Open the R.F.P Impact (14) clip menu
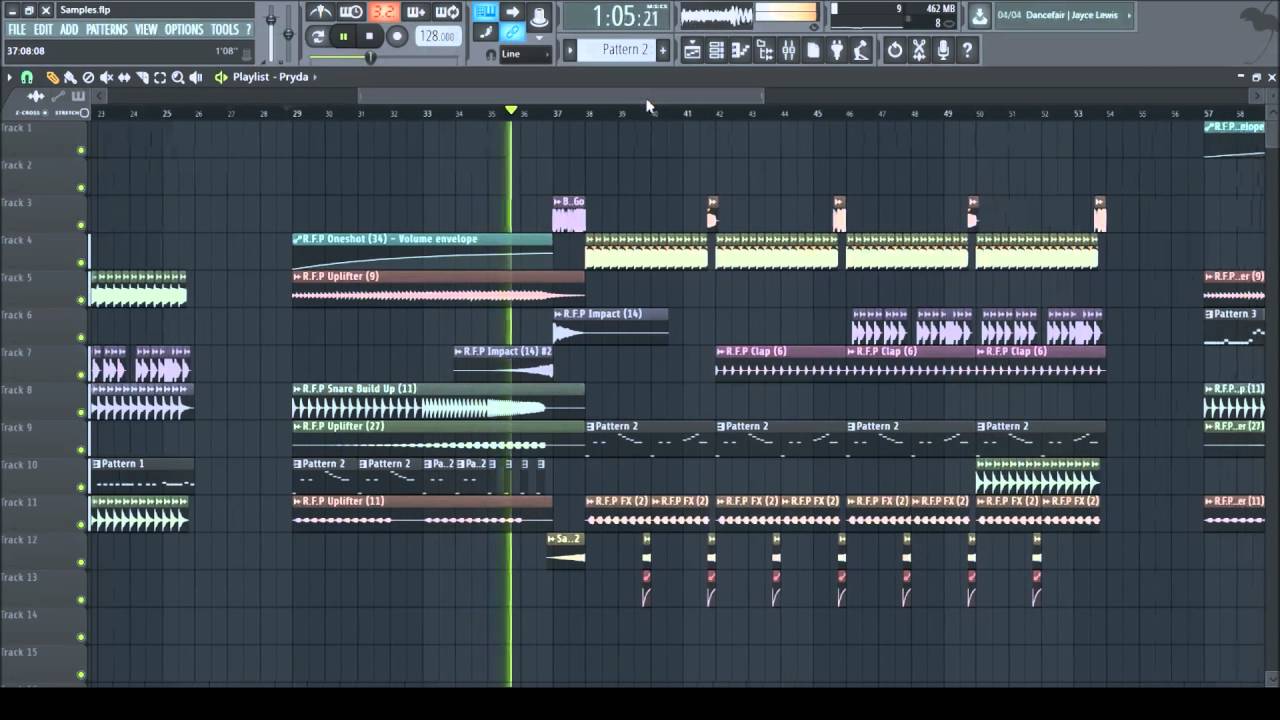The height and width of the screenshot is (720, 1280). pos(558,314)
